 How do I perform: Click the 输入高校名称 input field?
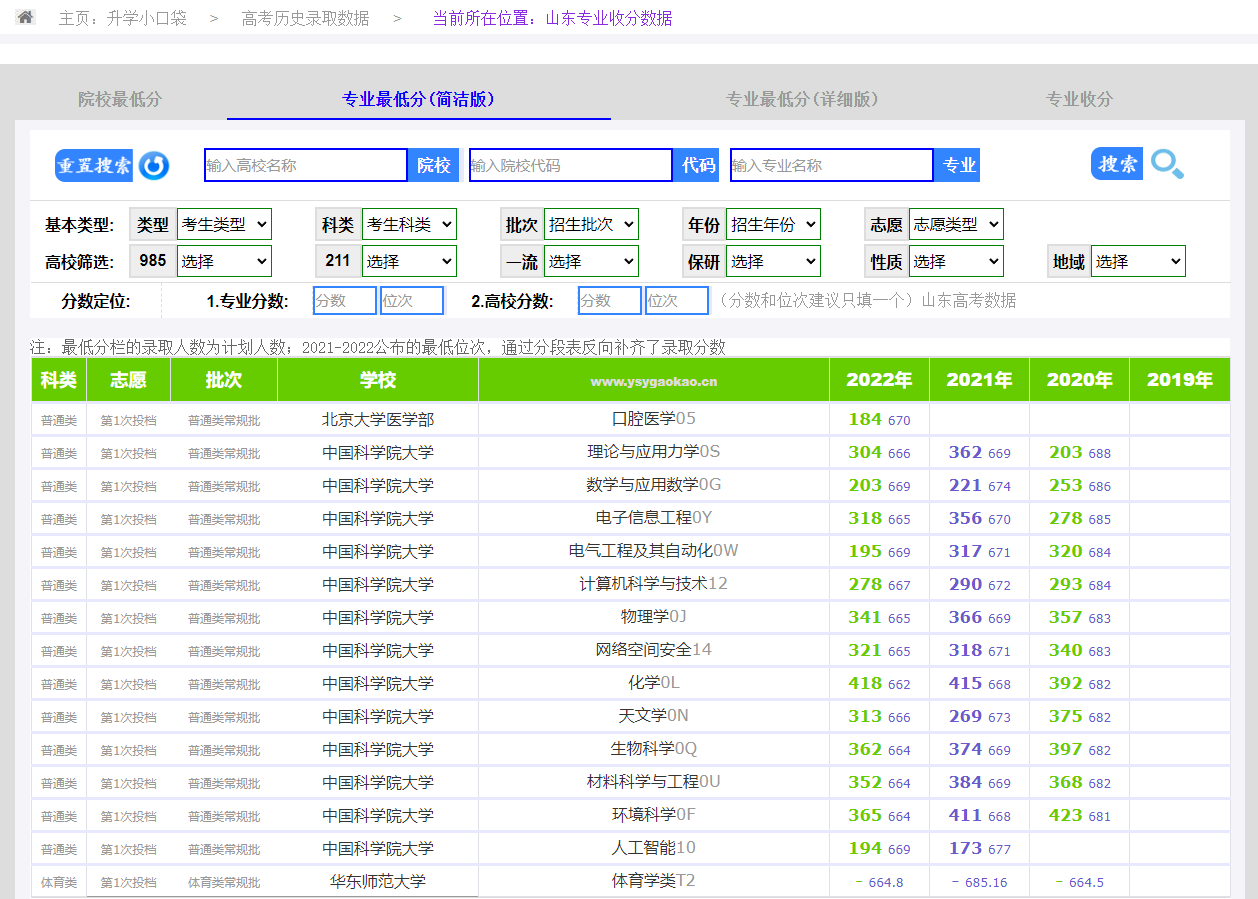pos(305,165)
